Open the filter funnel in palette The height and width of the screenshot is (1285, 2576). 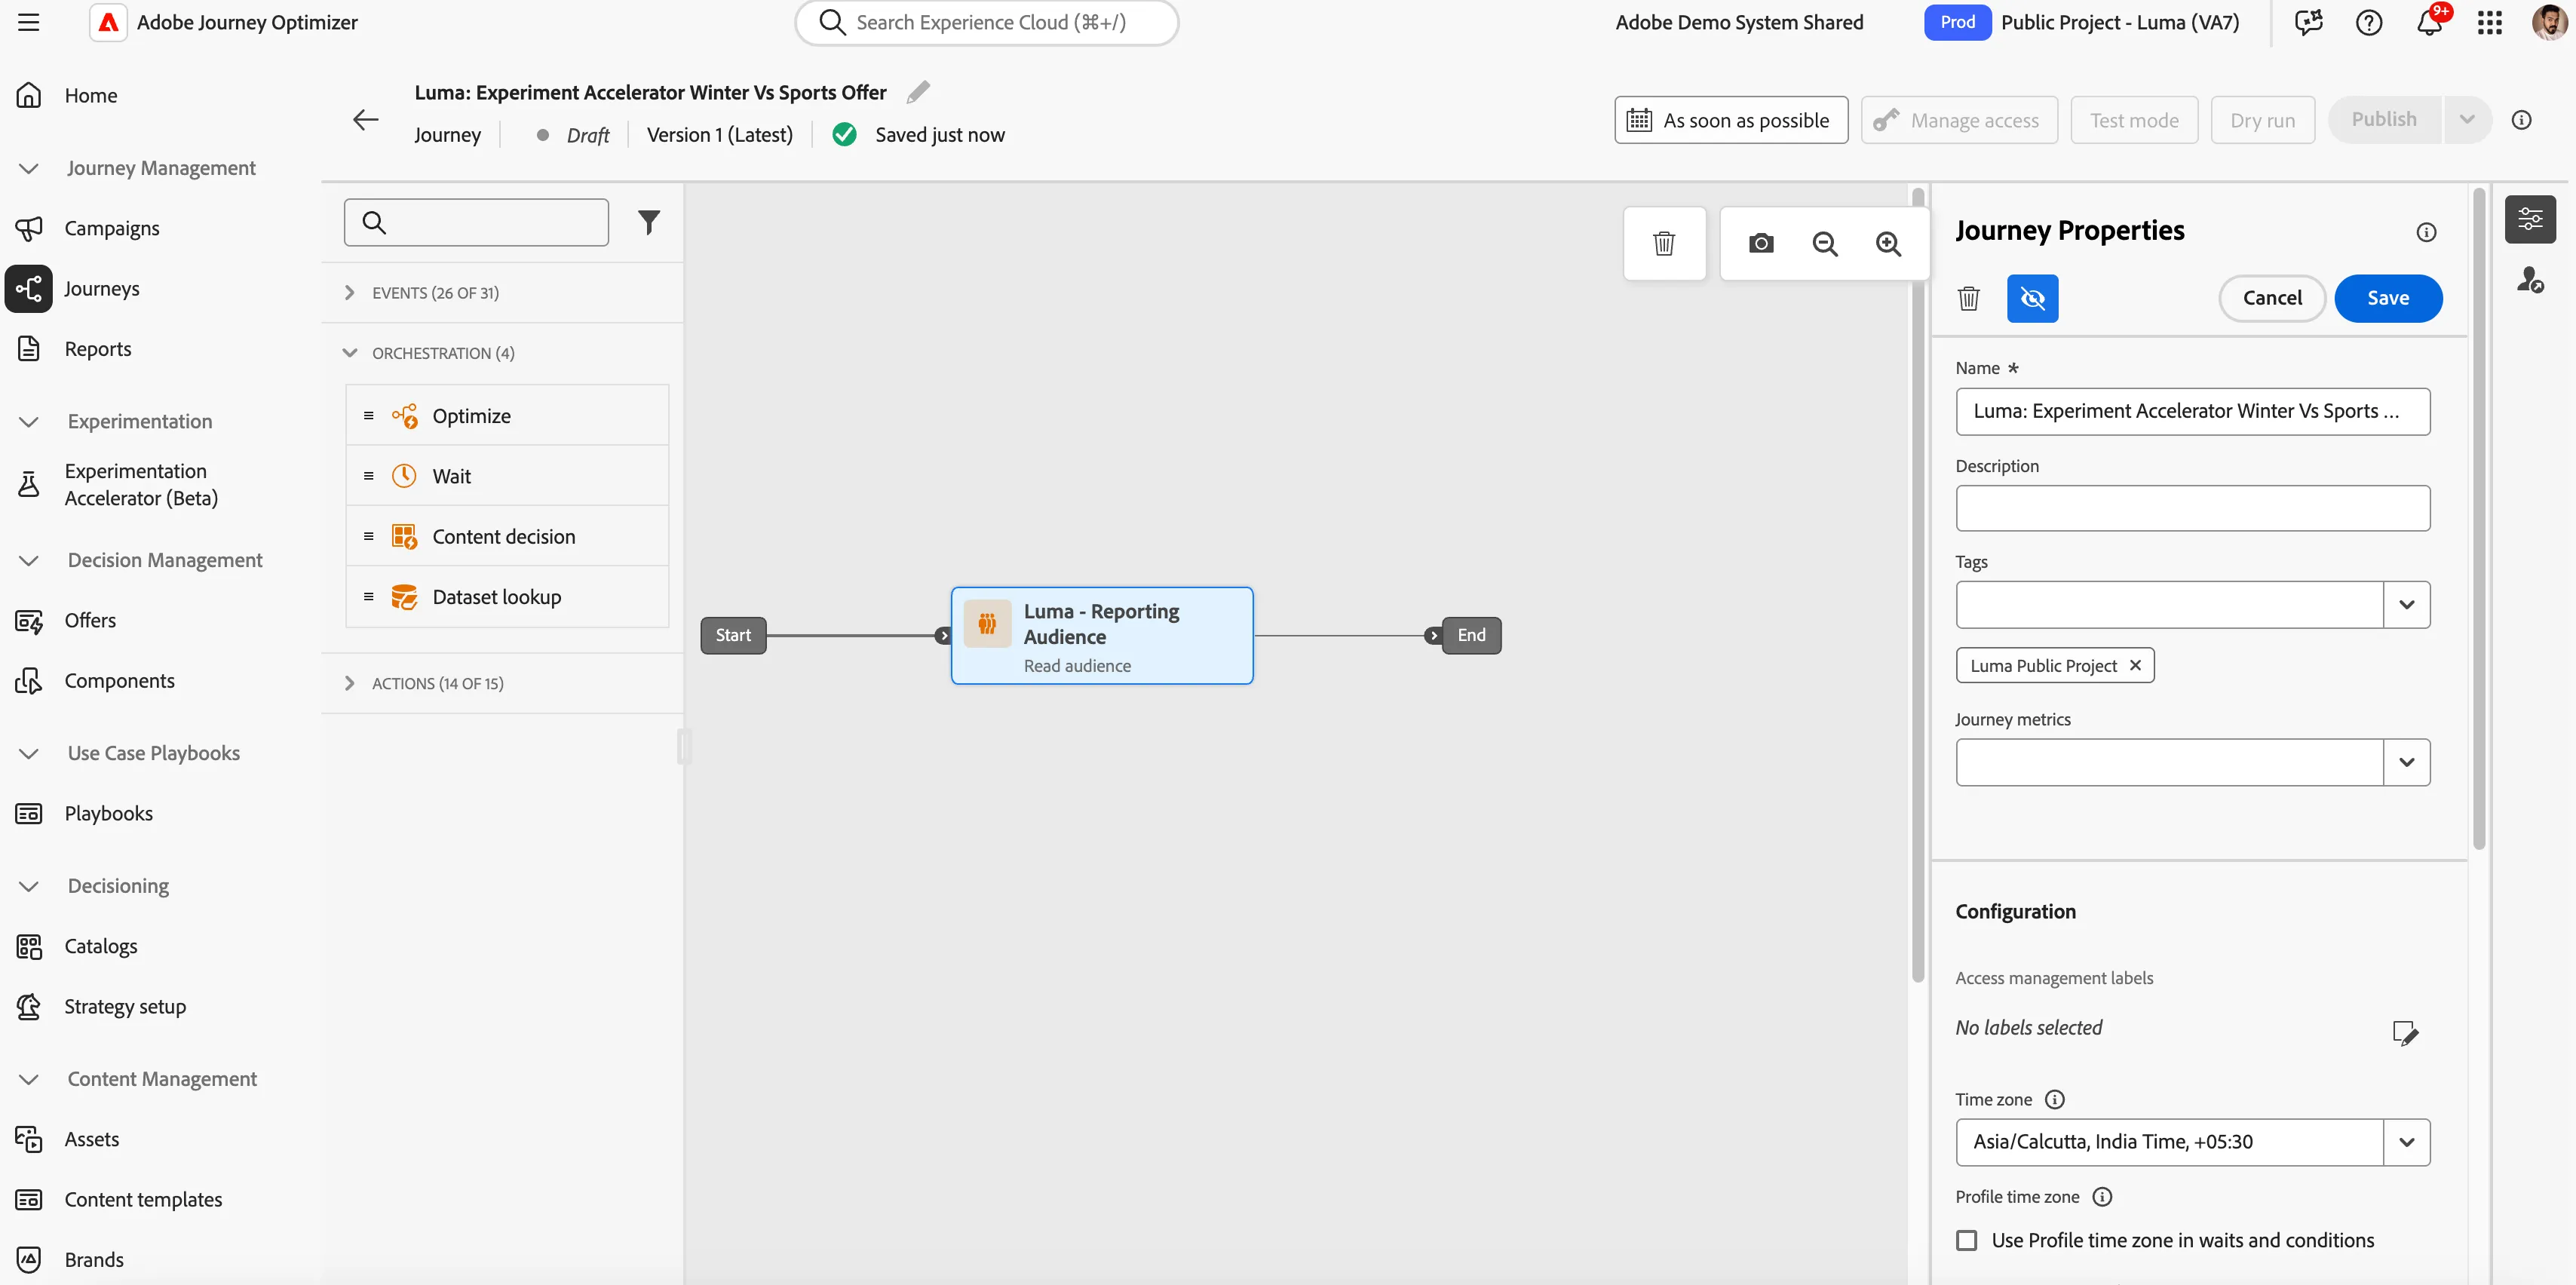[649, 222]
